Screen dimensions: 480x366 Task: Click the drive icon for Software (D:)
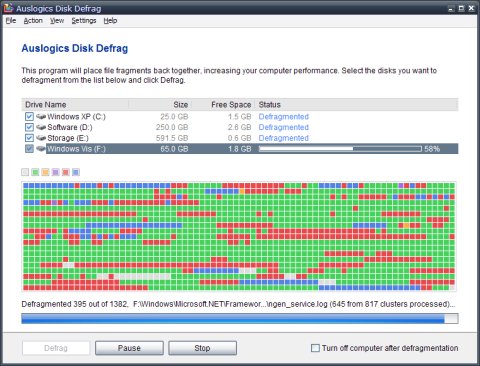(41, 127)
